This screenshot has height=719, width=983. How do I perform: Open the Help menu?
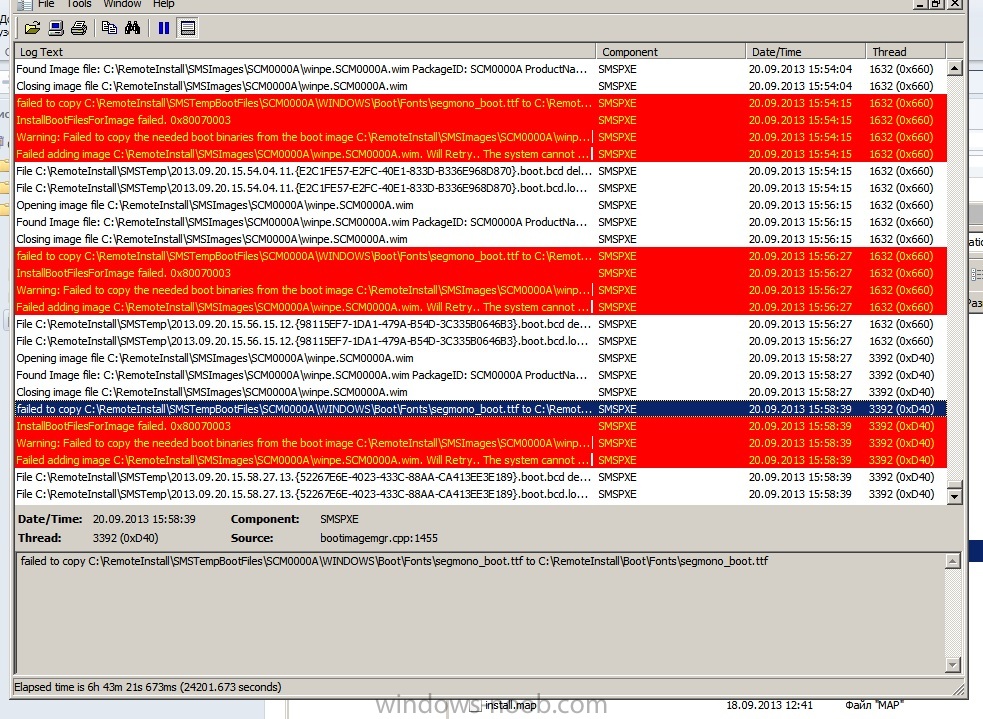pos(163,4)
